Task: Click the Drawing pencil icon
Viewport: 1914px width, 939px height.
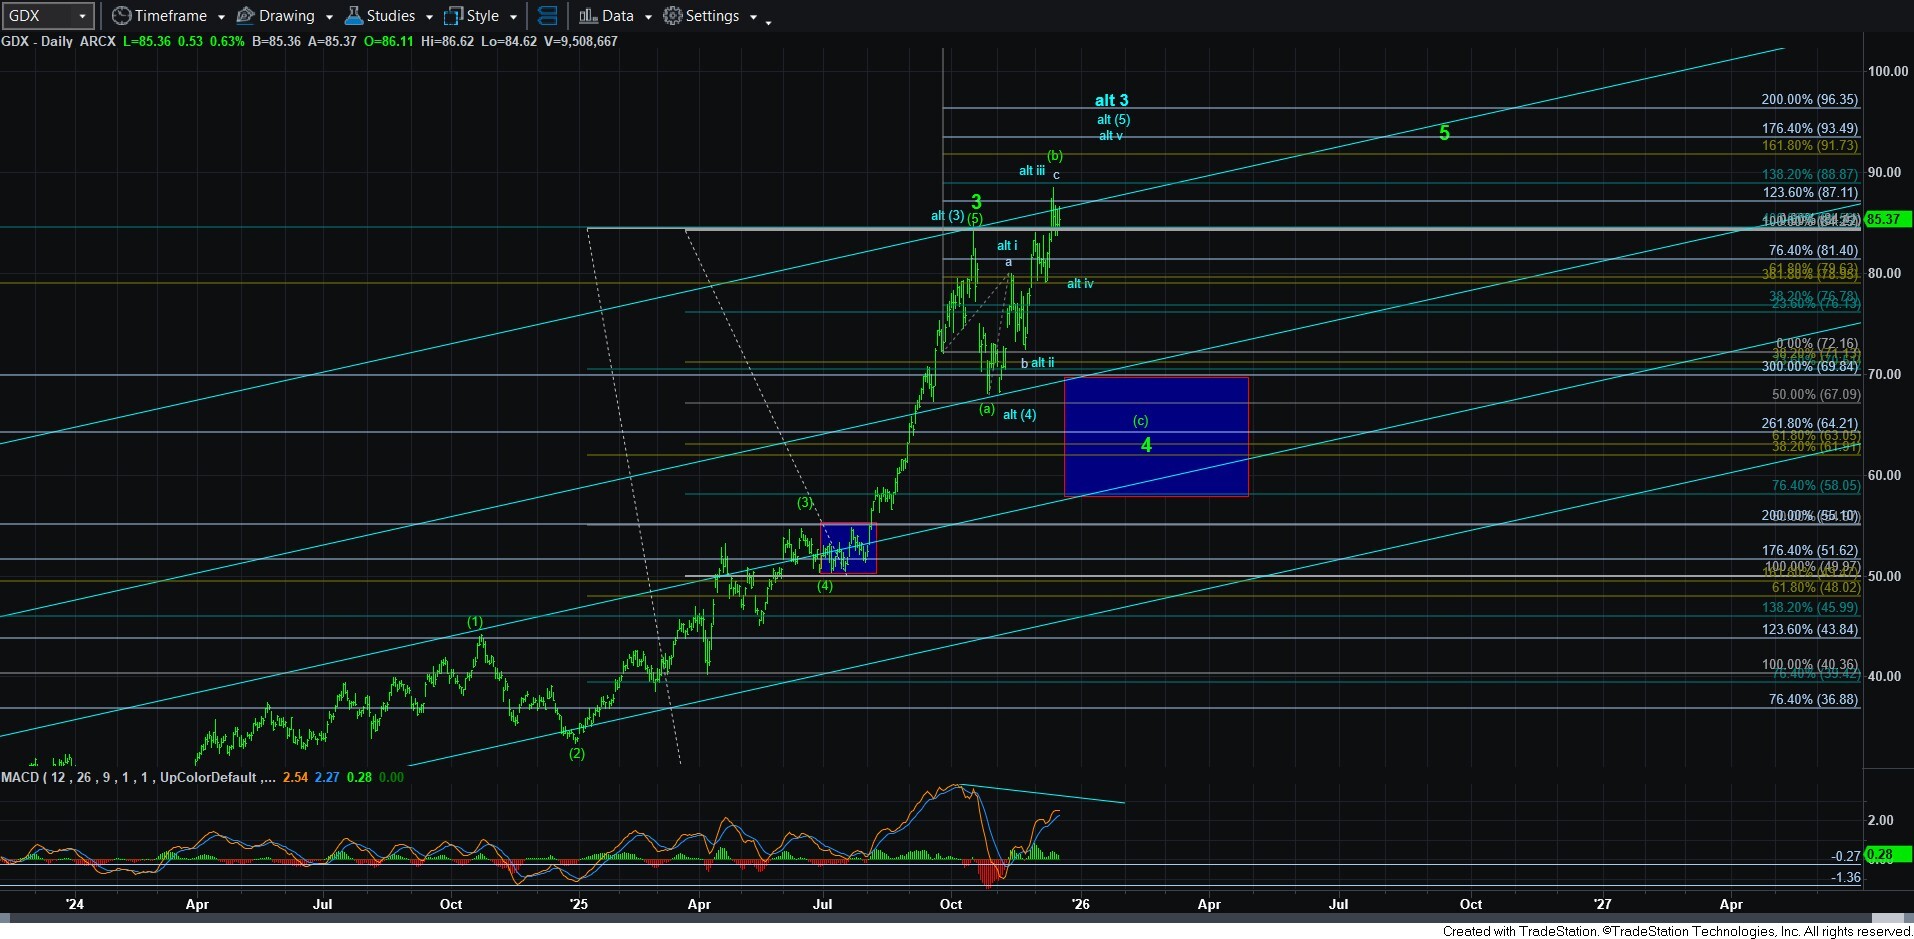Action: coord(245,16)
